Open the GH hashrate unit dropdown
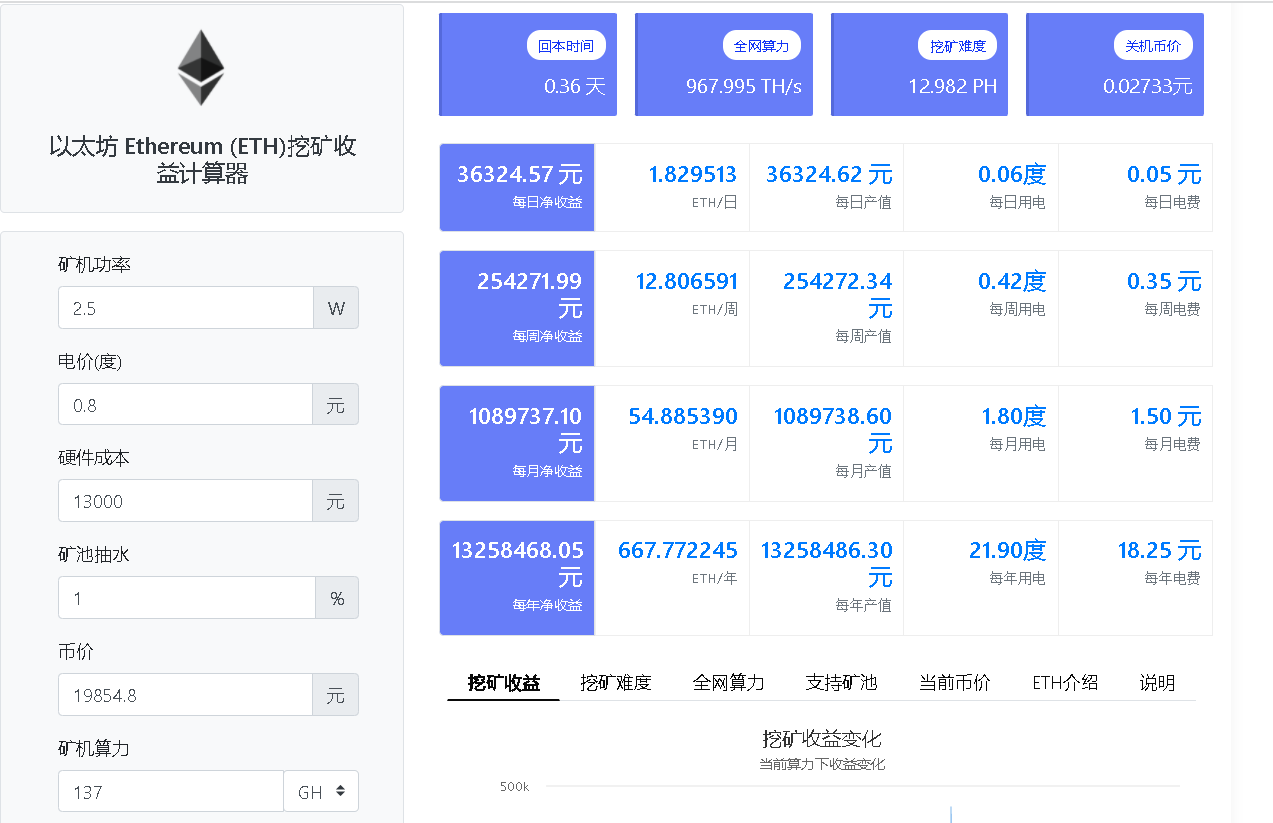 click(321, 790)
